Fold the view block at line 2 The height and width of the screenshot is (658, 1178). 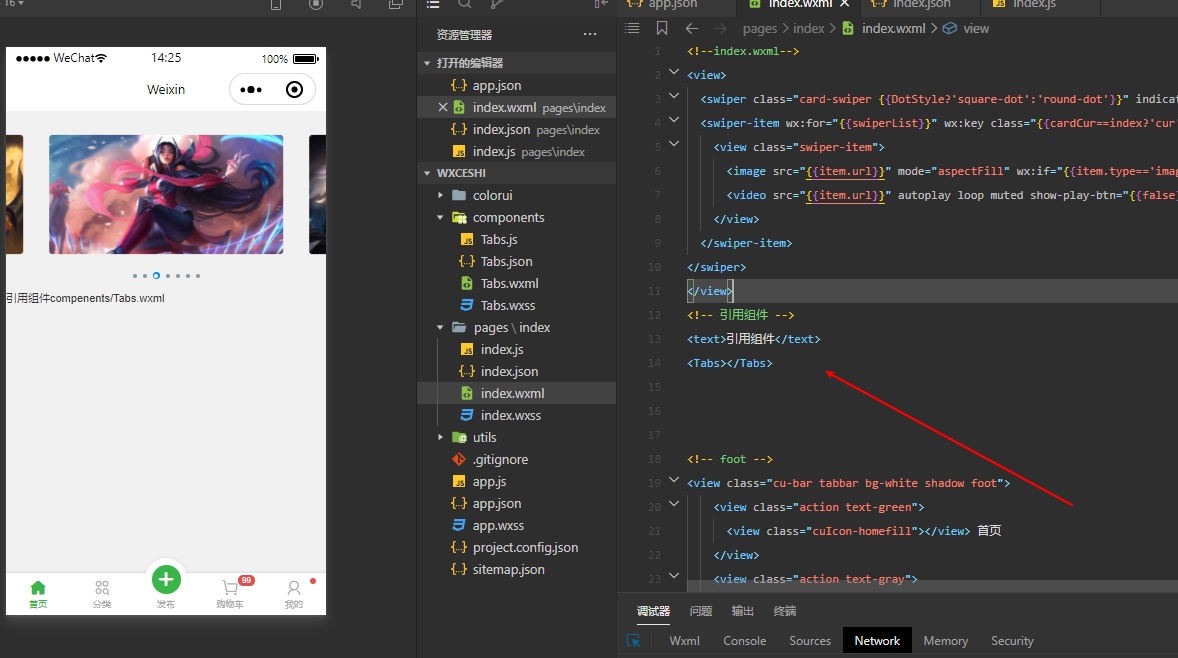674,72
